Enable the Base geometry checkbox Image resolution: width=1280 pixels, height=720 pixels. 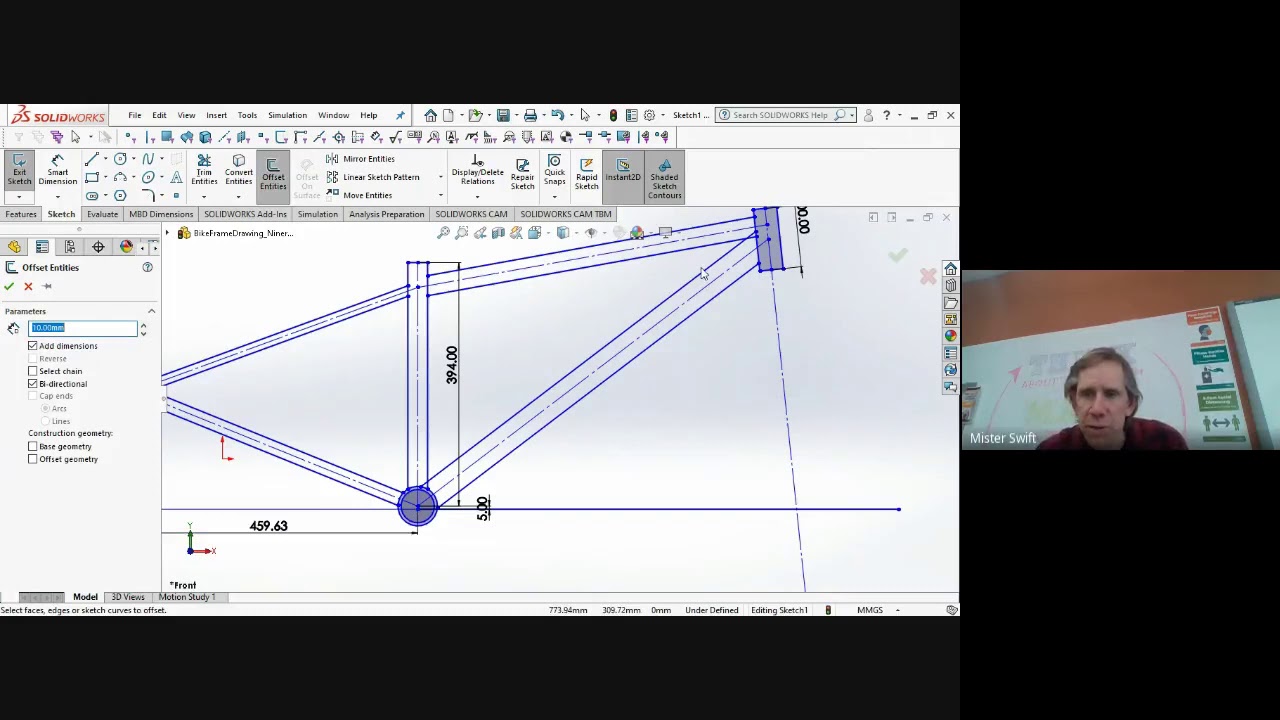pos(33,447)
